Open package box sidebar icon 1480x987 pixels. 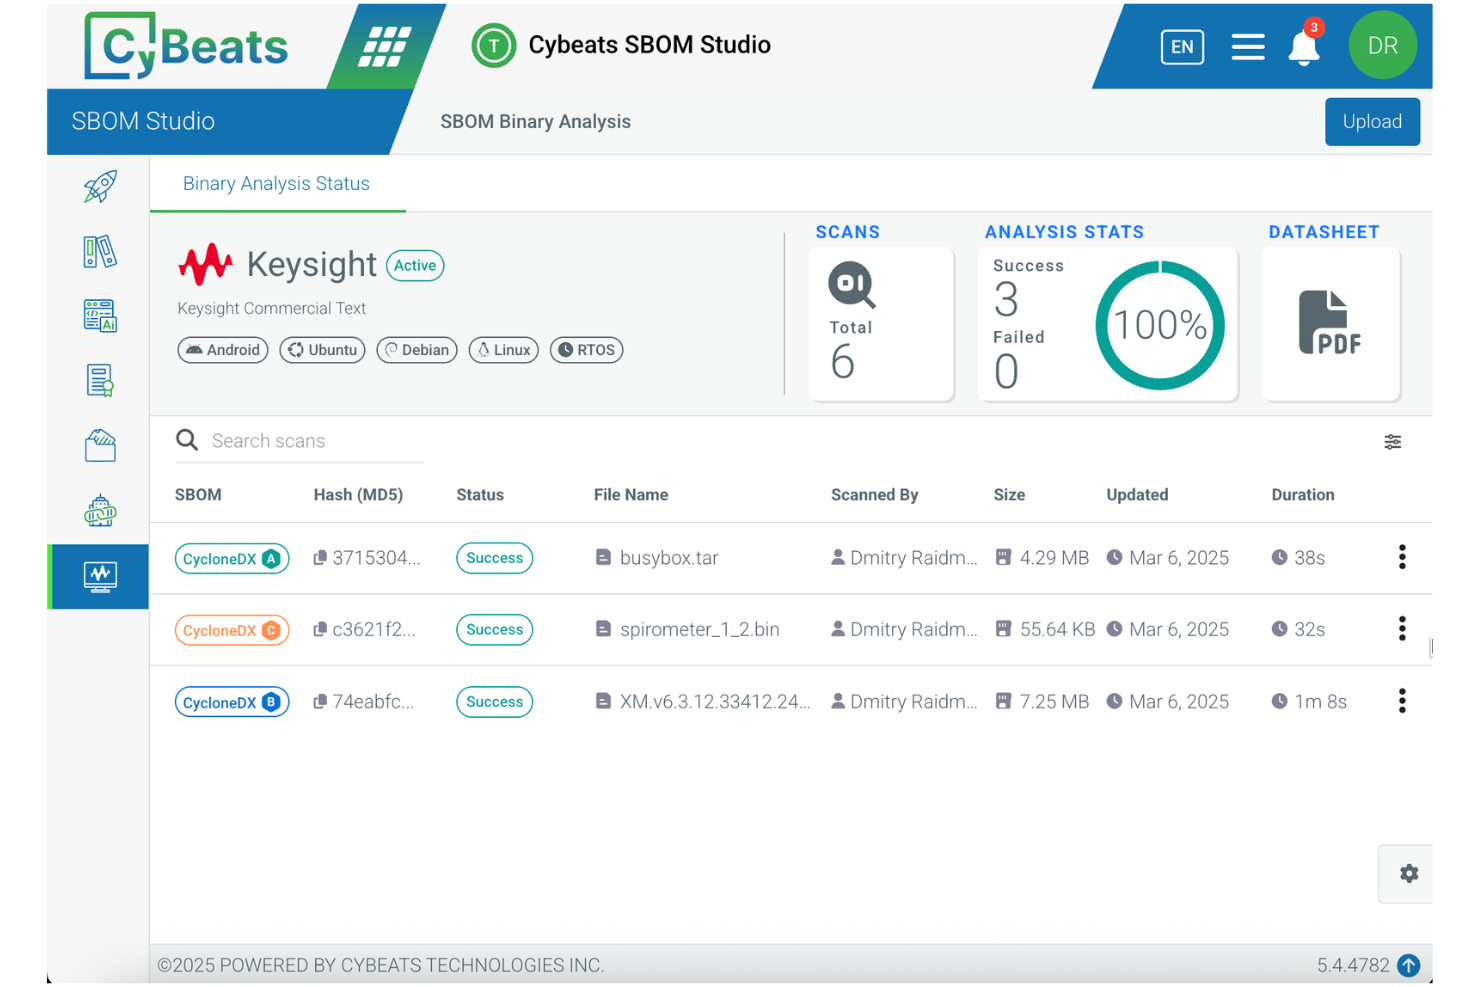(x=100, y=446)
